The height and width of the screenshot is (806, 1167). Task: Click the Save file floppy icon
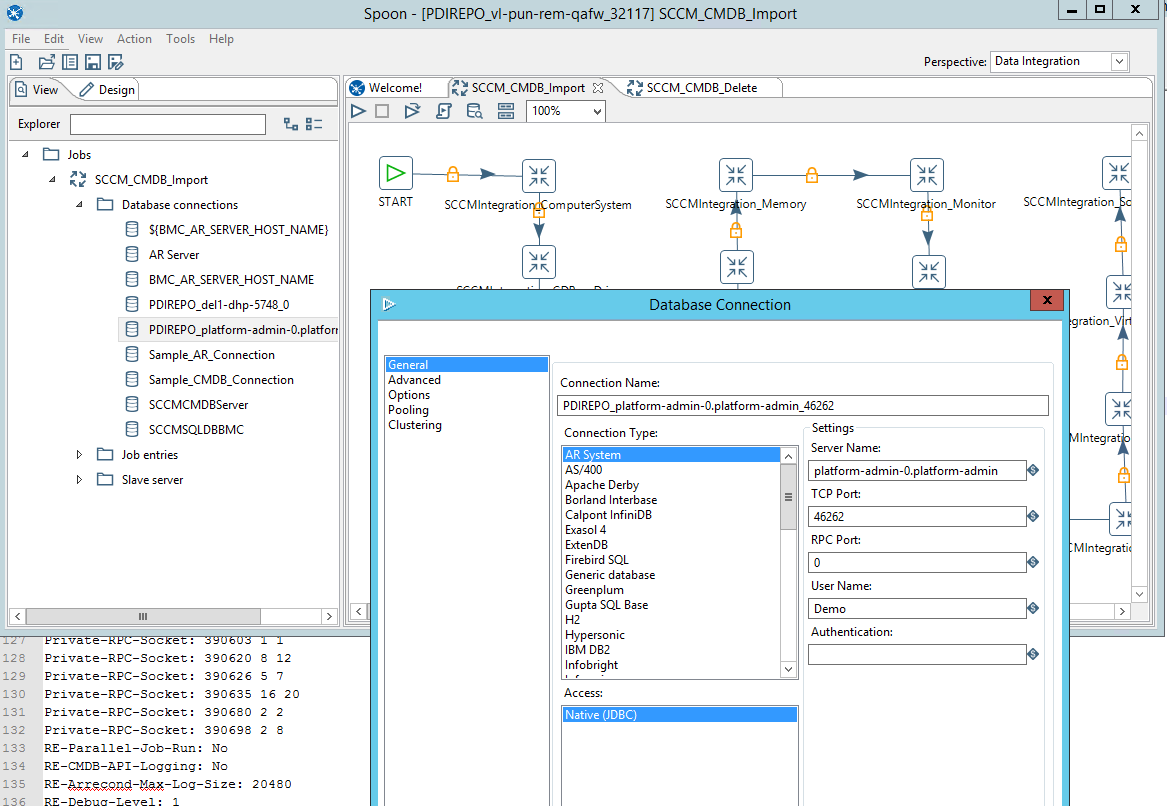click(92, 62)
